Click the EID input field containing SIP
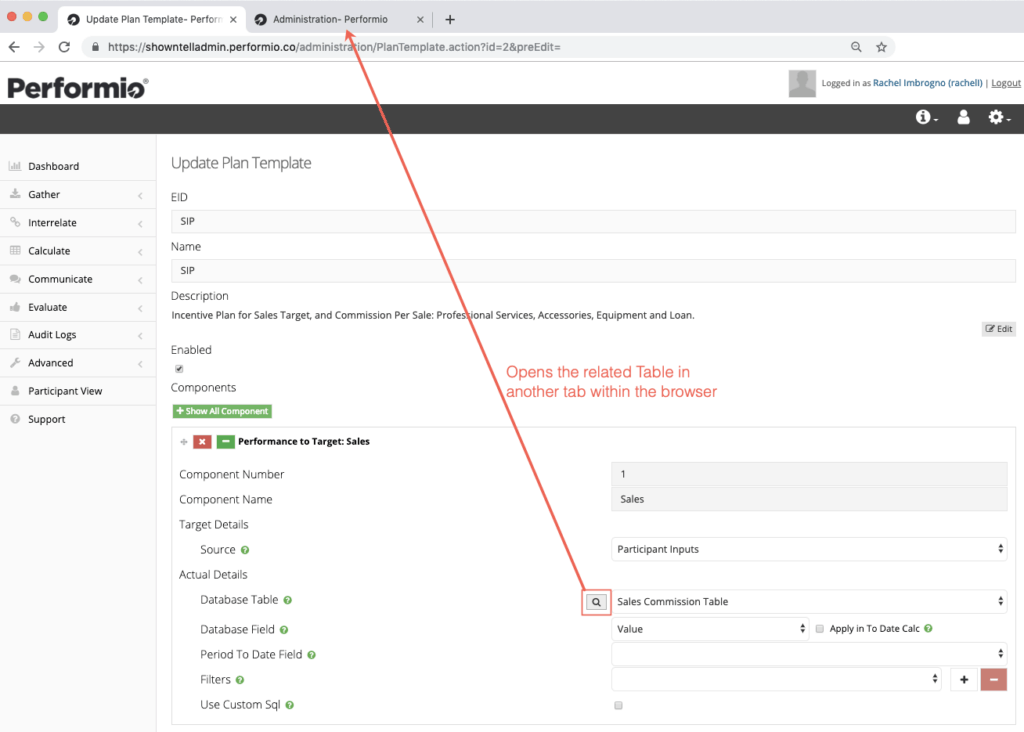This screenshot has height=732, width=1024. pos(593,221)
